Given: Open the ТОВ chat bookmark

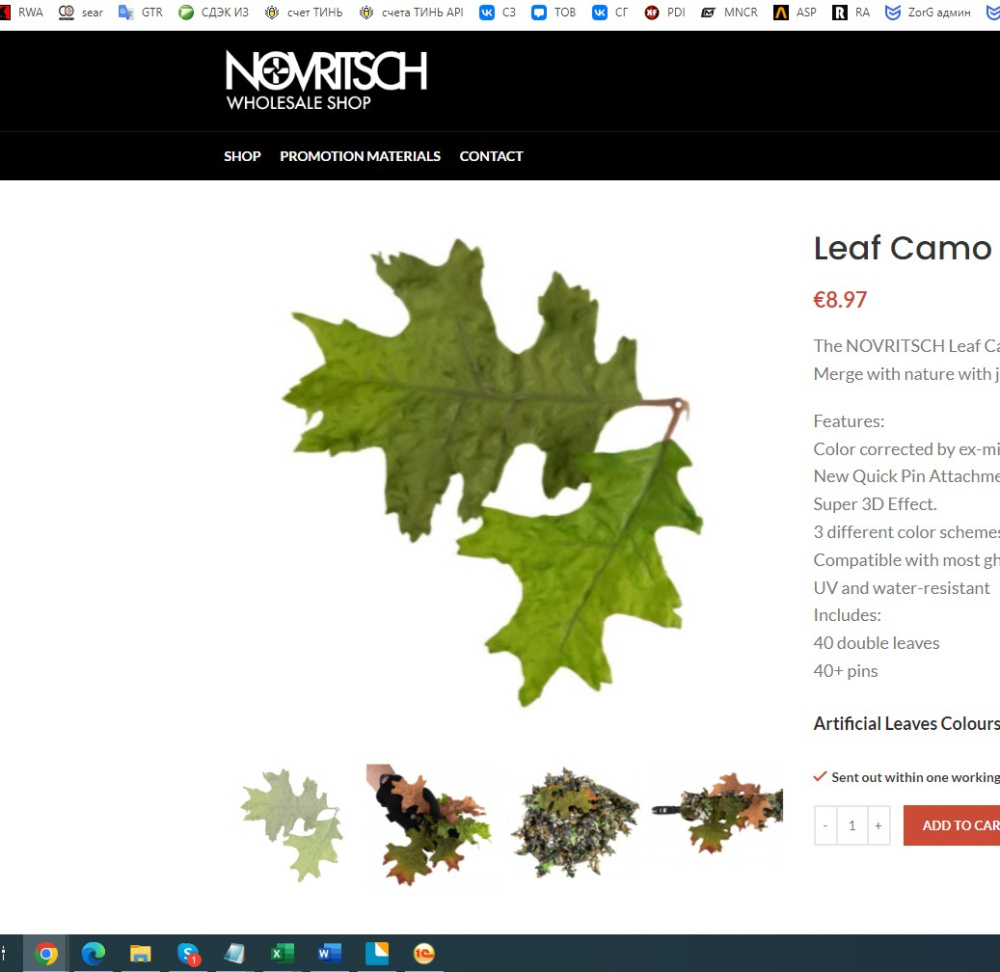Looking at the screenshot, I should (554, 12).
